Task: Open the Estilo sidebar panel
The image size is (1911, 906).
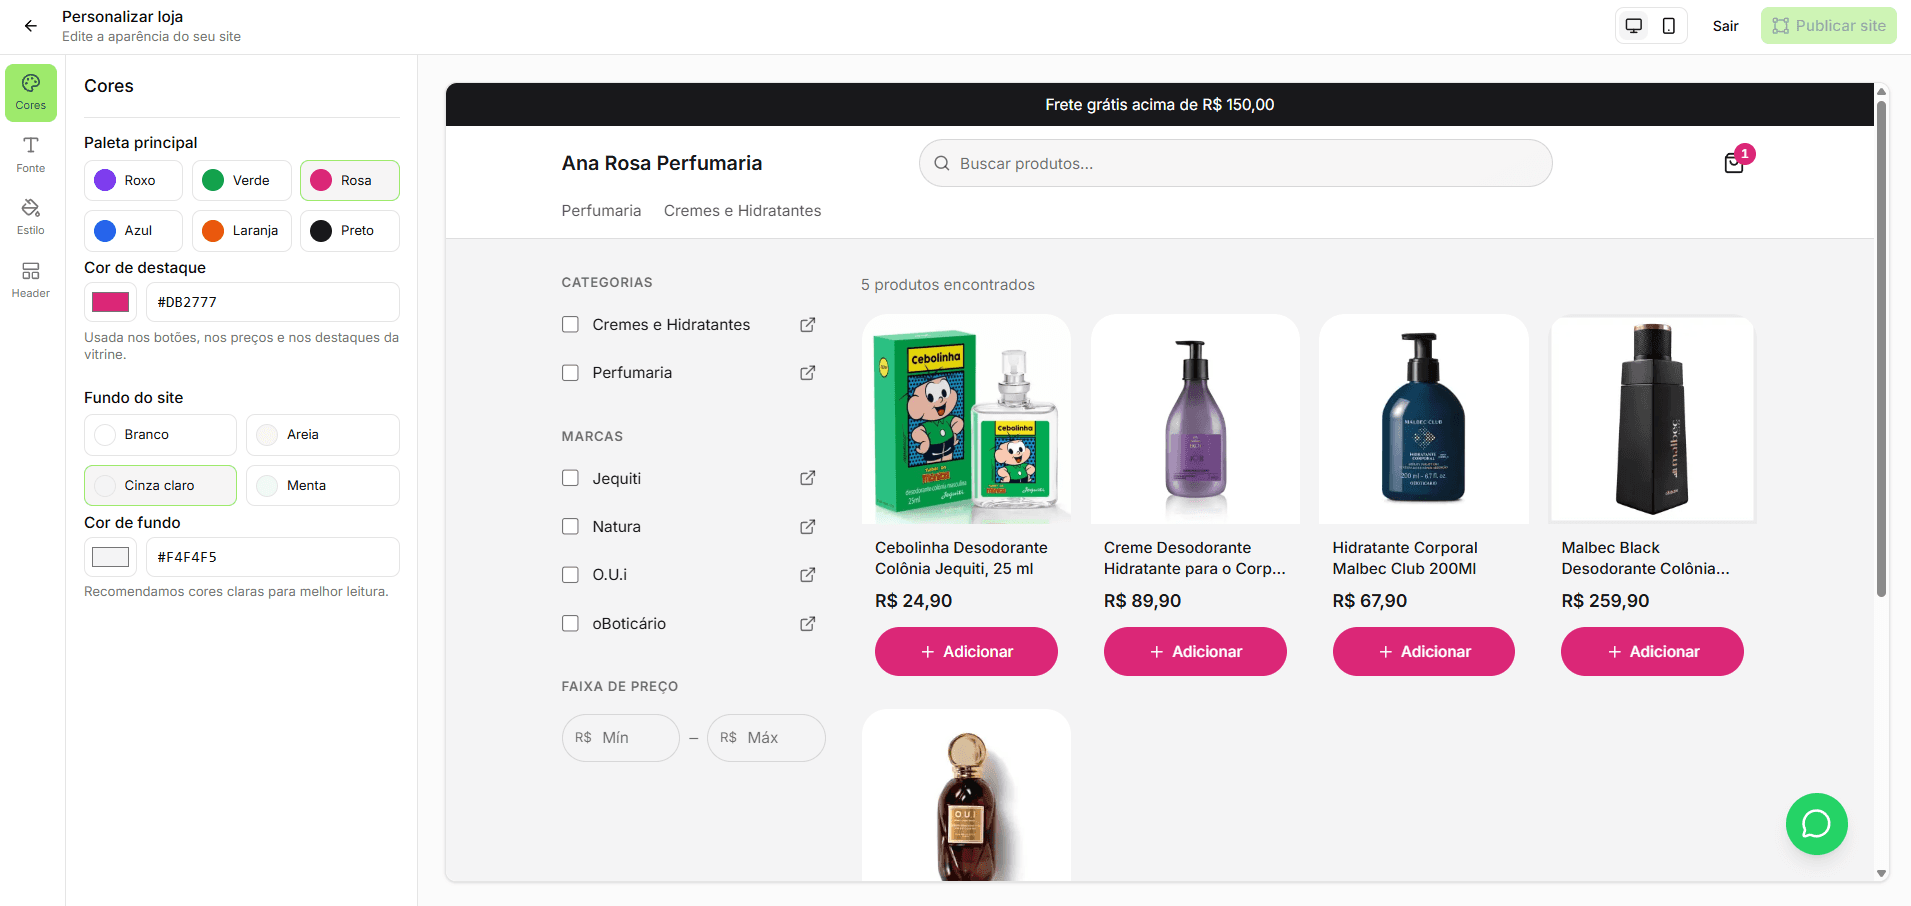Action: point(31,217)
